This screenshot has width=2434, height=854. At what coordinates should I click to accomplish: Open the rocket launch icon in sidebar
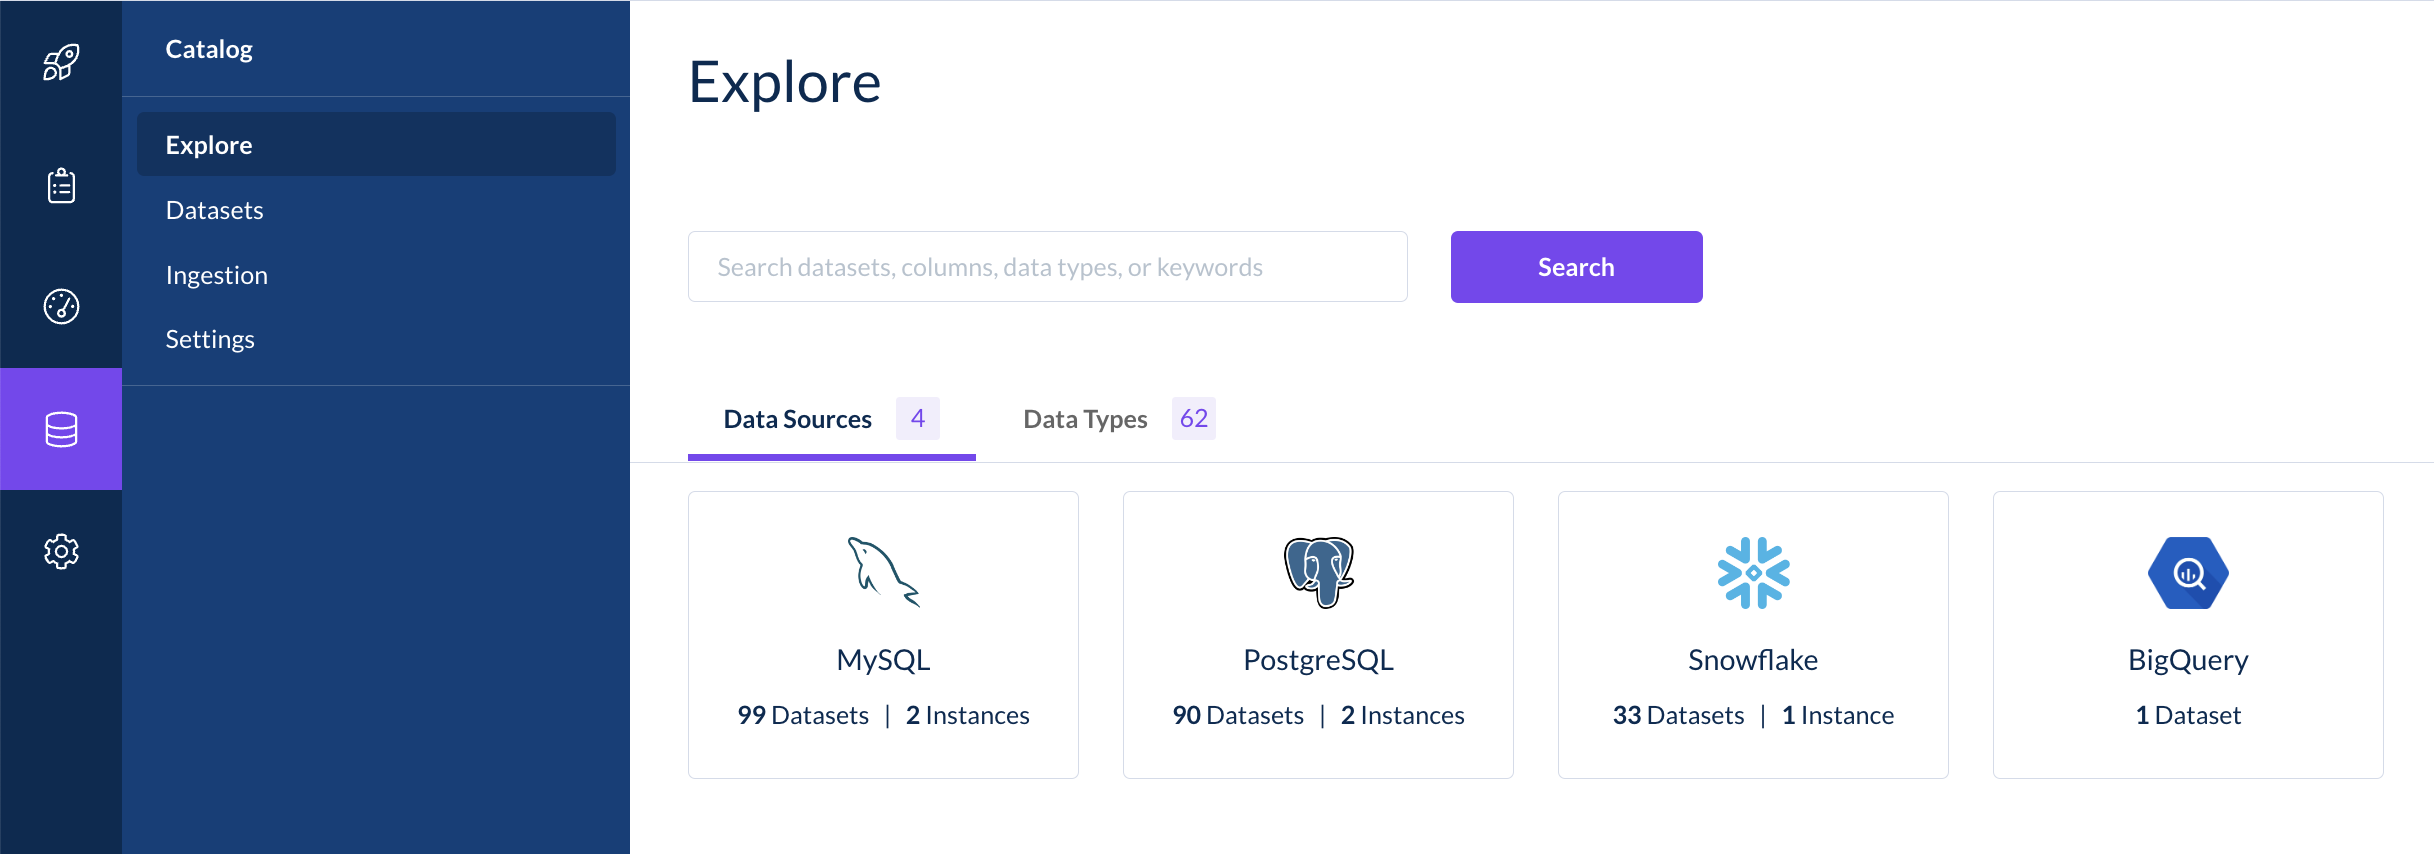(61, 62)
